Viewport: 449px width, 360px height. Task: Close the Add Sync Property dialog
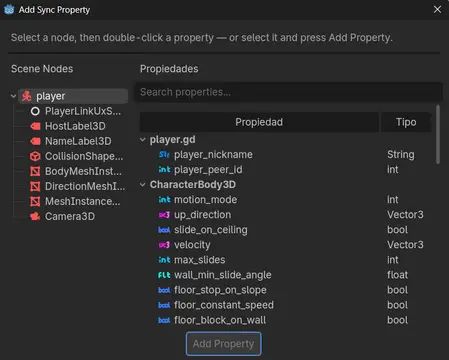(437, 9)
